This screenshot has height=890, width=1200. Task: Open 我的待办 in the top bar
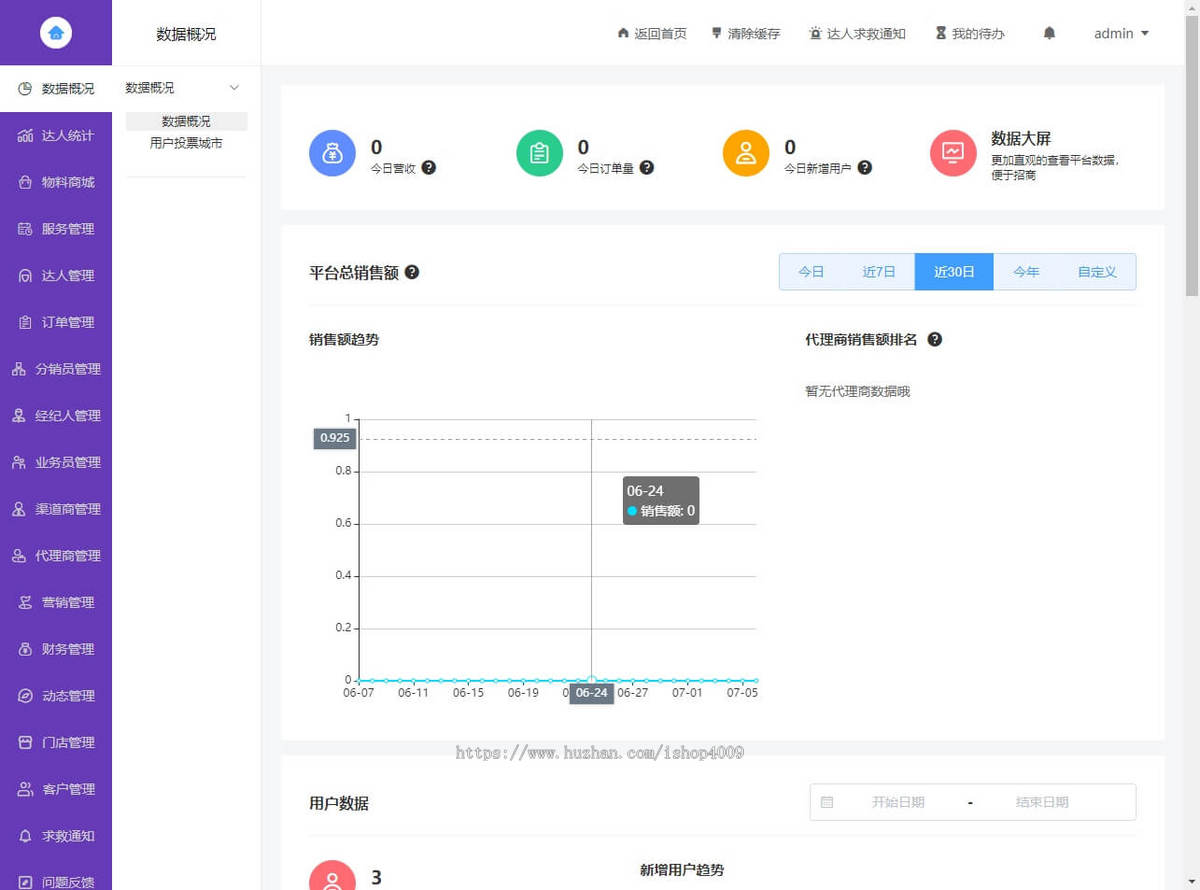point(970,33)
